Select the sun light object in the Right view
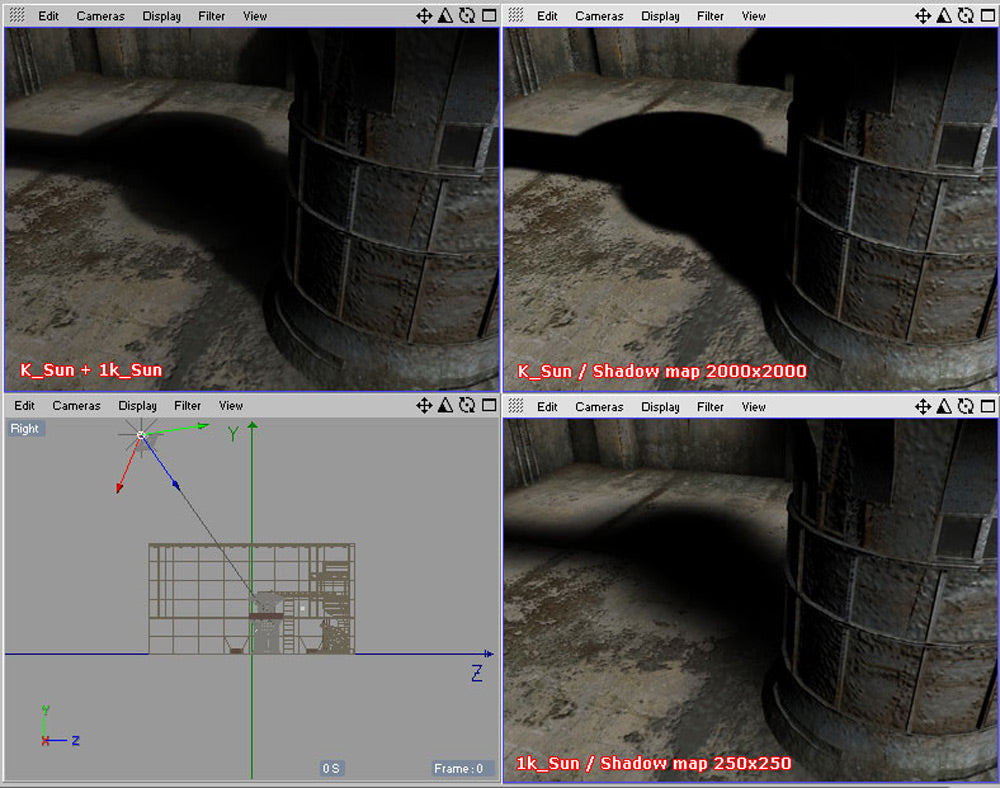 141,435
